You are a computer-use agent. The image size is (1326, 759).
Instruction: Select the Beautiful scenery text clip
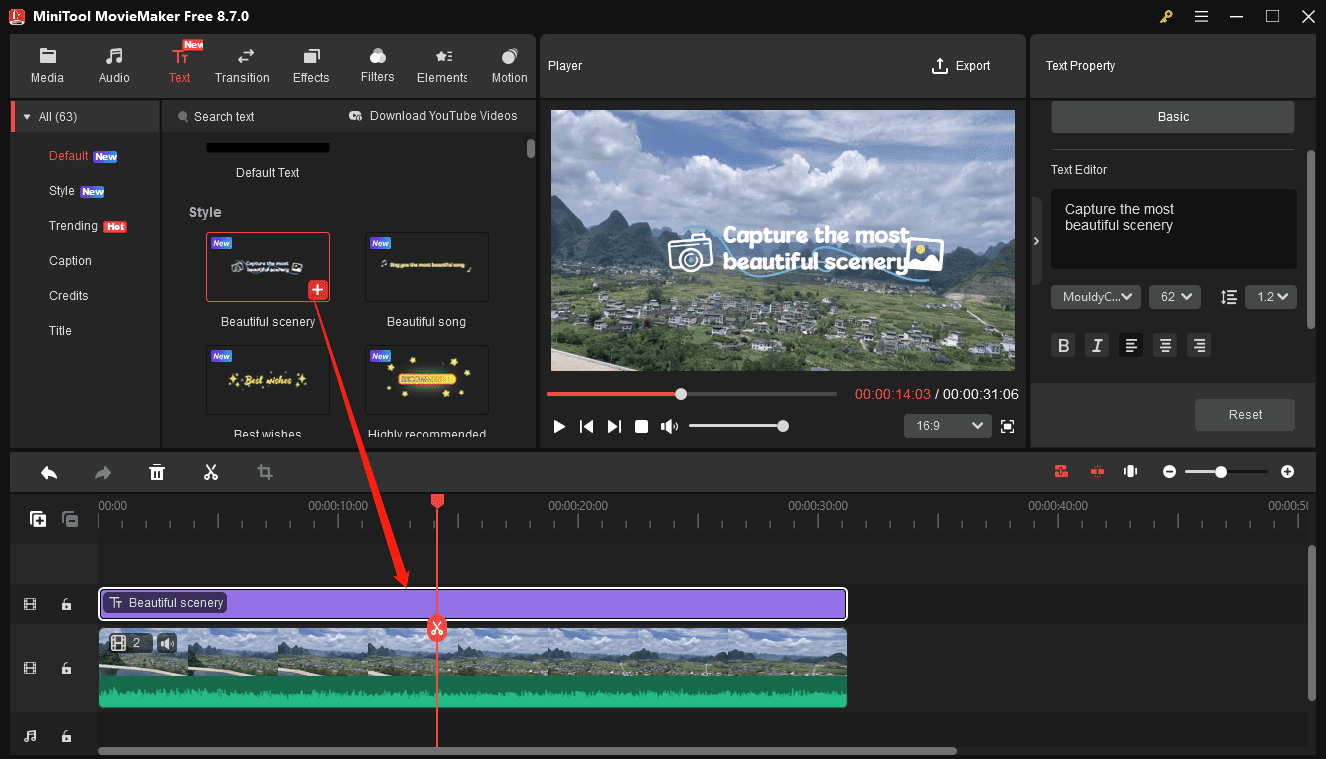pyautogui.click(x=473, y=603)
